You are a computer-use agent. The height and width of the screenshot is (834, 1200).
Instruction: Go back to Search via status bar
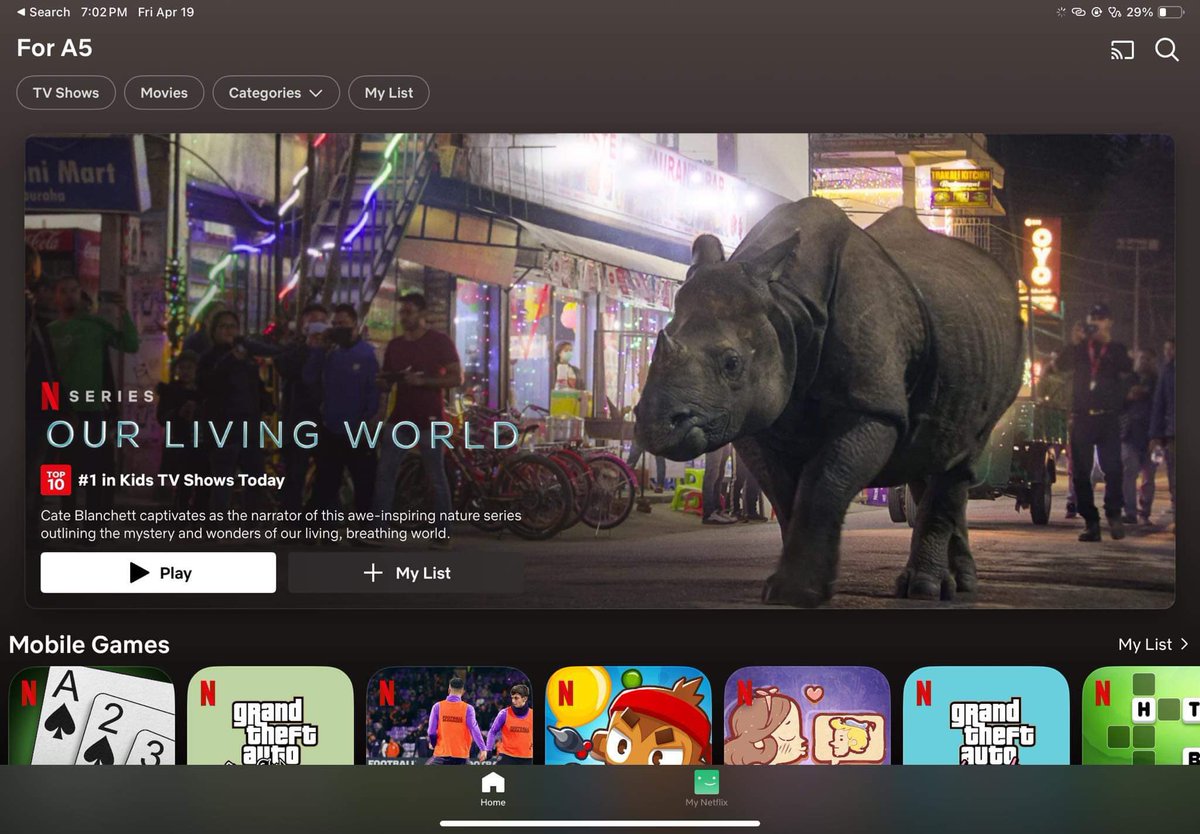pyautogui.click(x=43, y=12)
